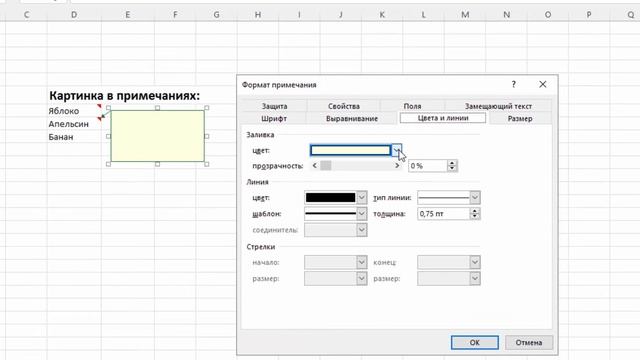640x360 pixels.
Task: Open the line type (тип линии) dropdown
Action: coord(475,198)
